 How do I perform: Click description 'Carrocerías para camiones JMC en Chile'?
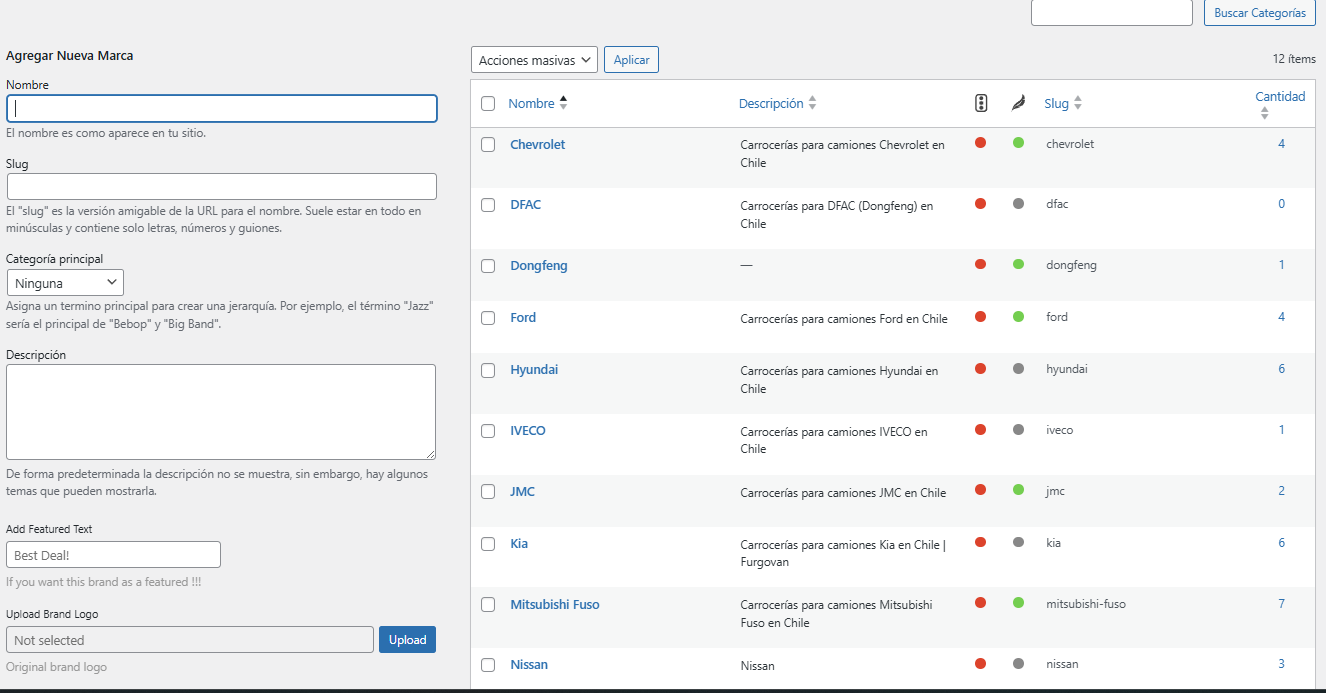point(843,493)
